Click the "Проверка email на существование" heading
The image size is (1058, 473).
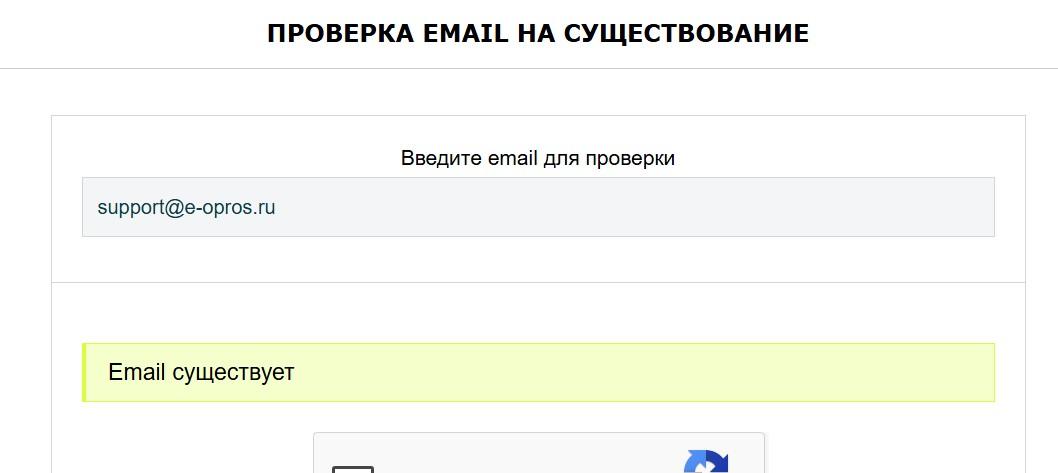click(538, 34)
